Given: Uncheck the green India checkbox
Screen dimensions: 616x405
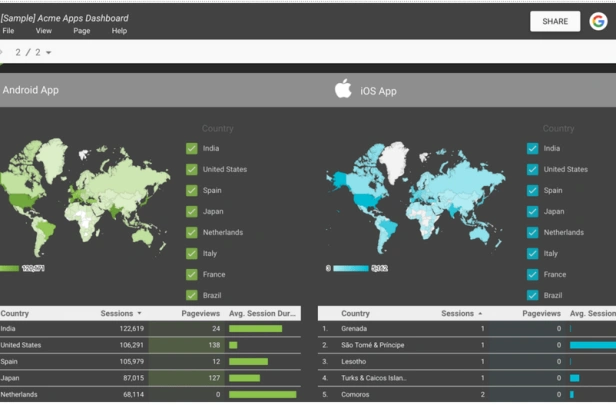Looking at the screenshot, I should 192,148.
